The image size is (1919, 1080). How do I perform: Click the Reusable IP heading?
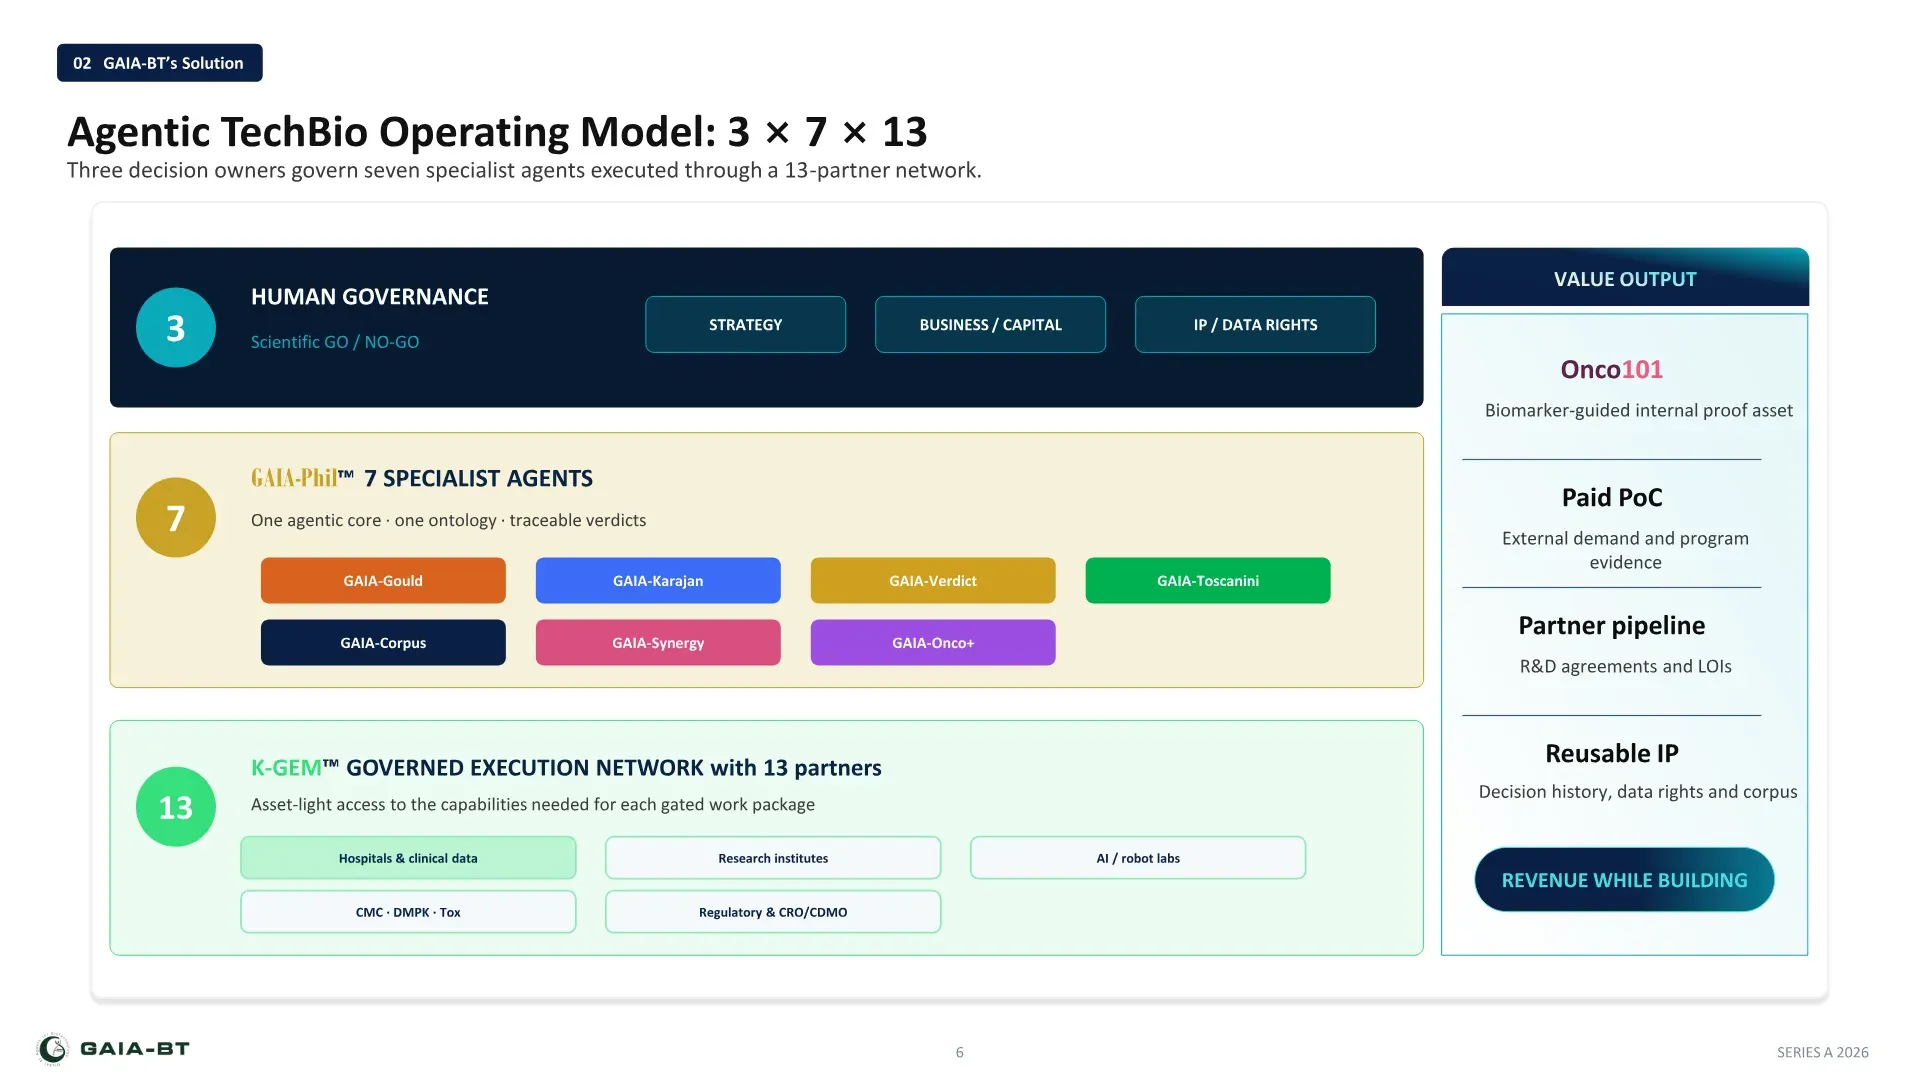(x=1612, y=753)
